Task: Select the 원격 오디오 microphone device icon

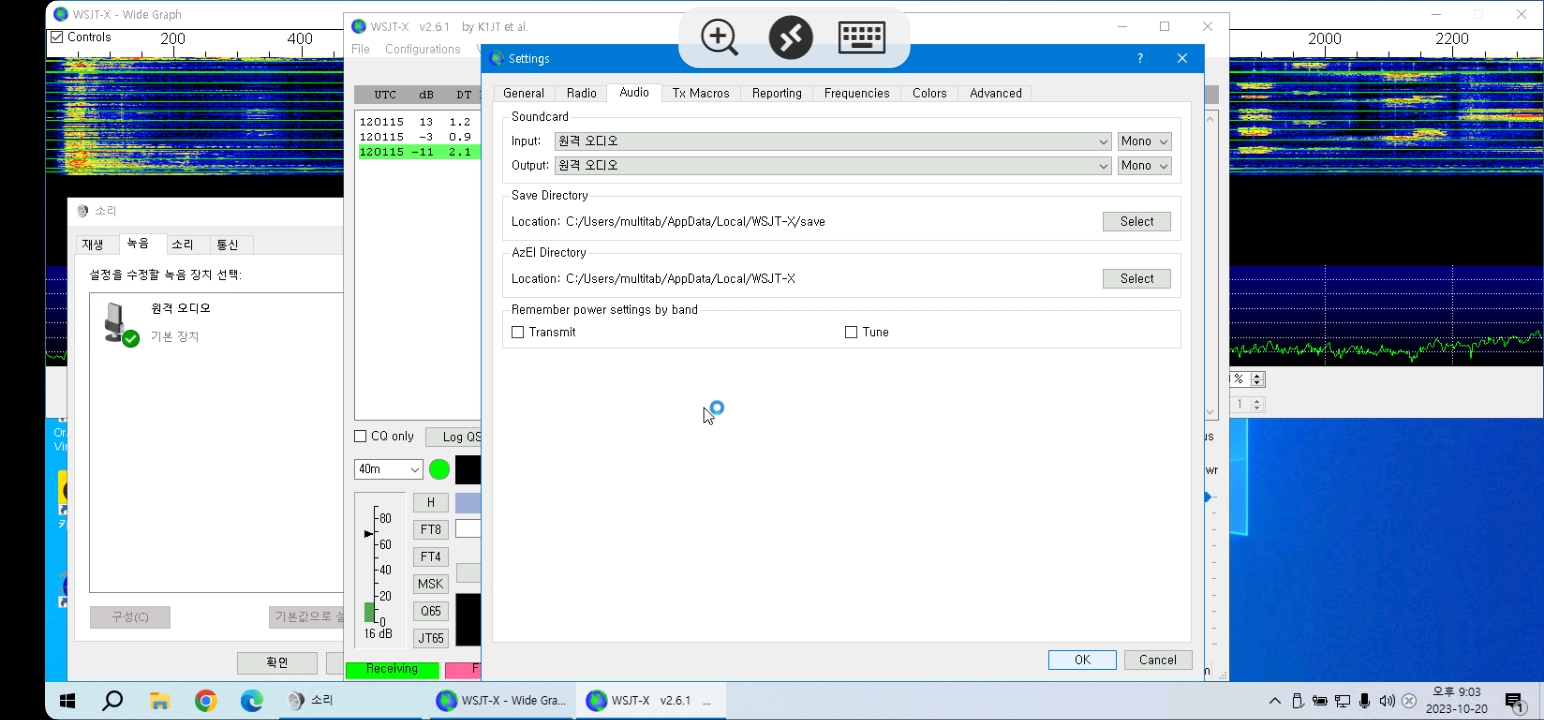Action: [121, 323]
